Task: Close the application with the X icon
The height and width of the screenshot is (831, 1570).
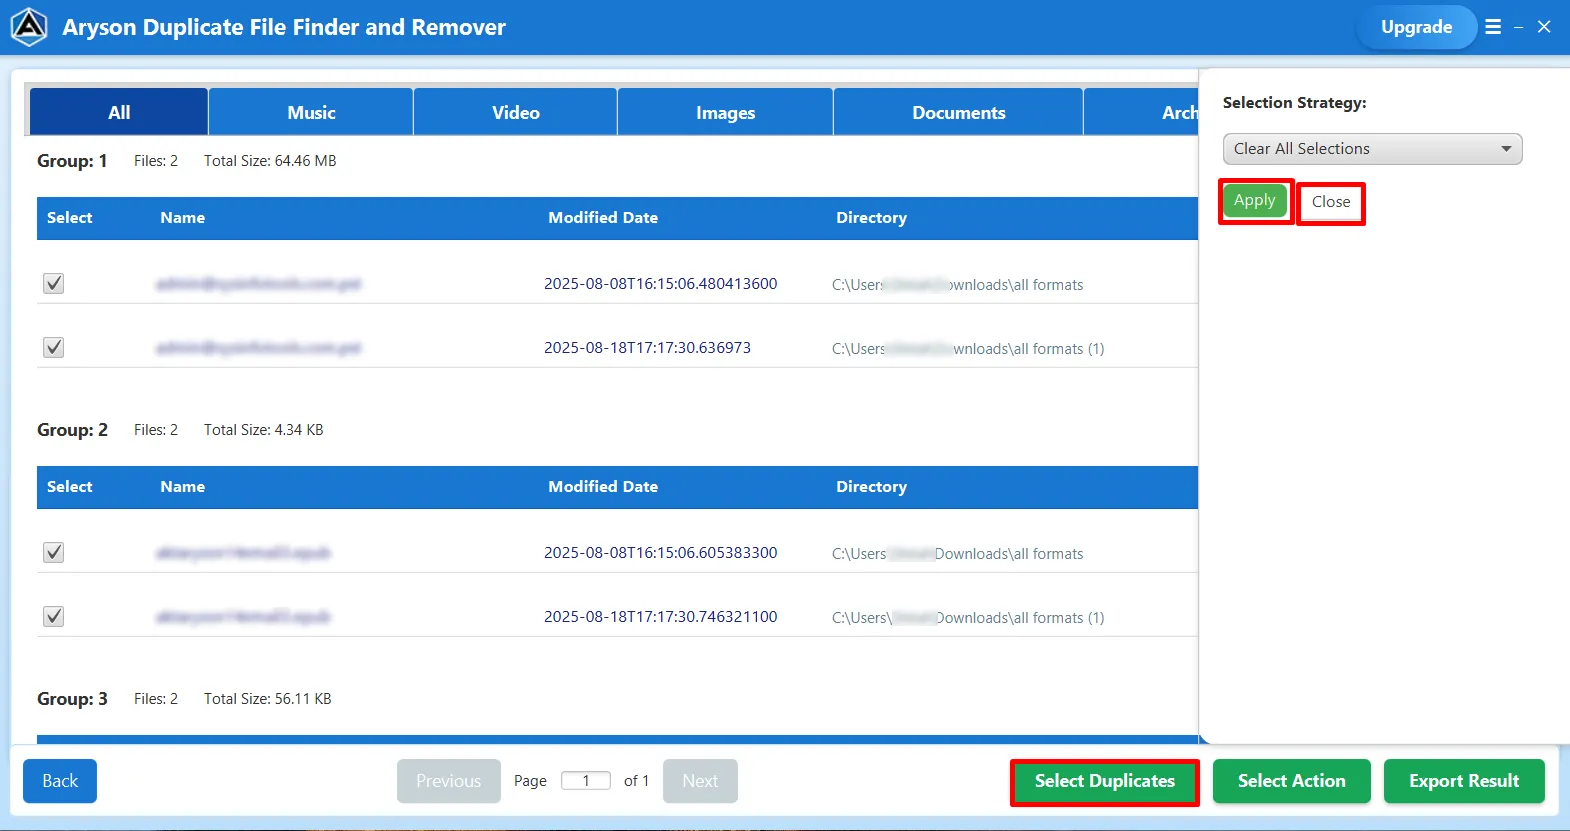Action: click(x=1544, y=27)
